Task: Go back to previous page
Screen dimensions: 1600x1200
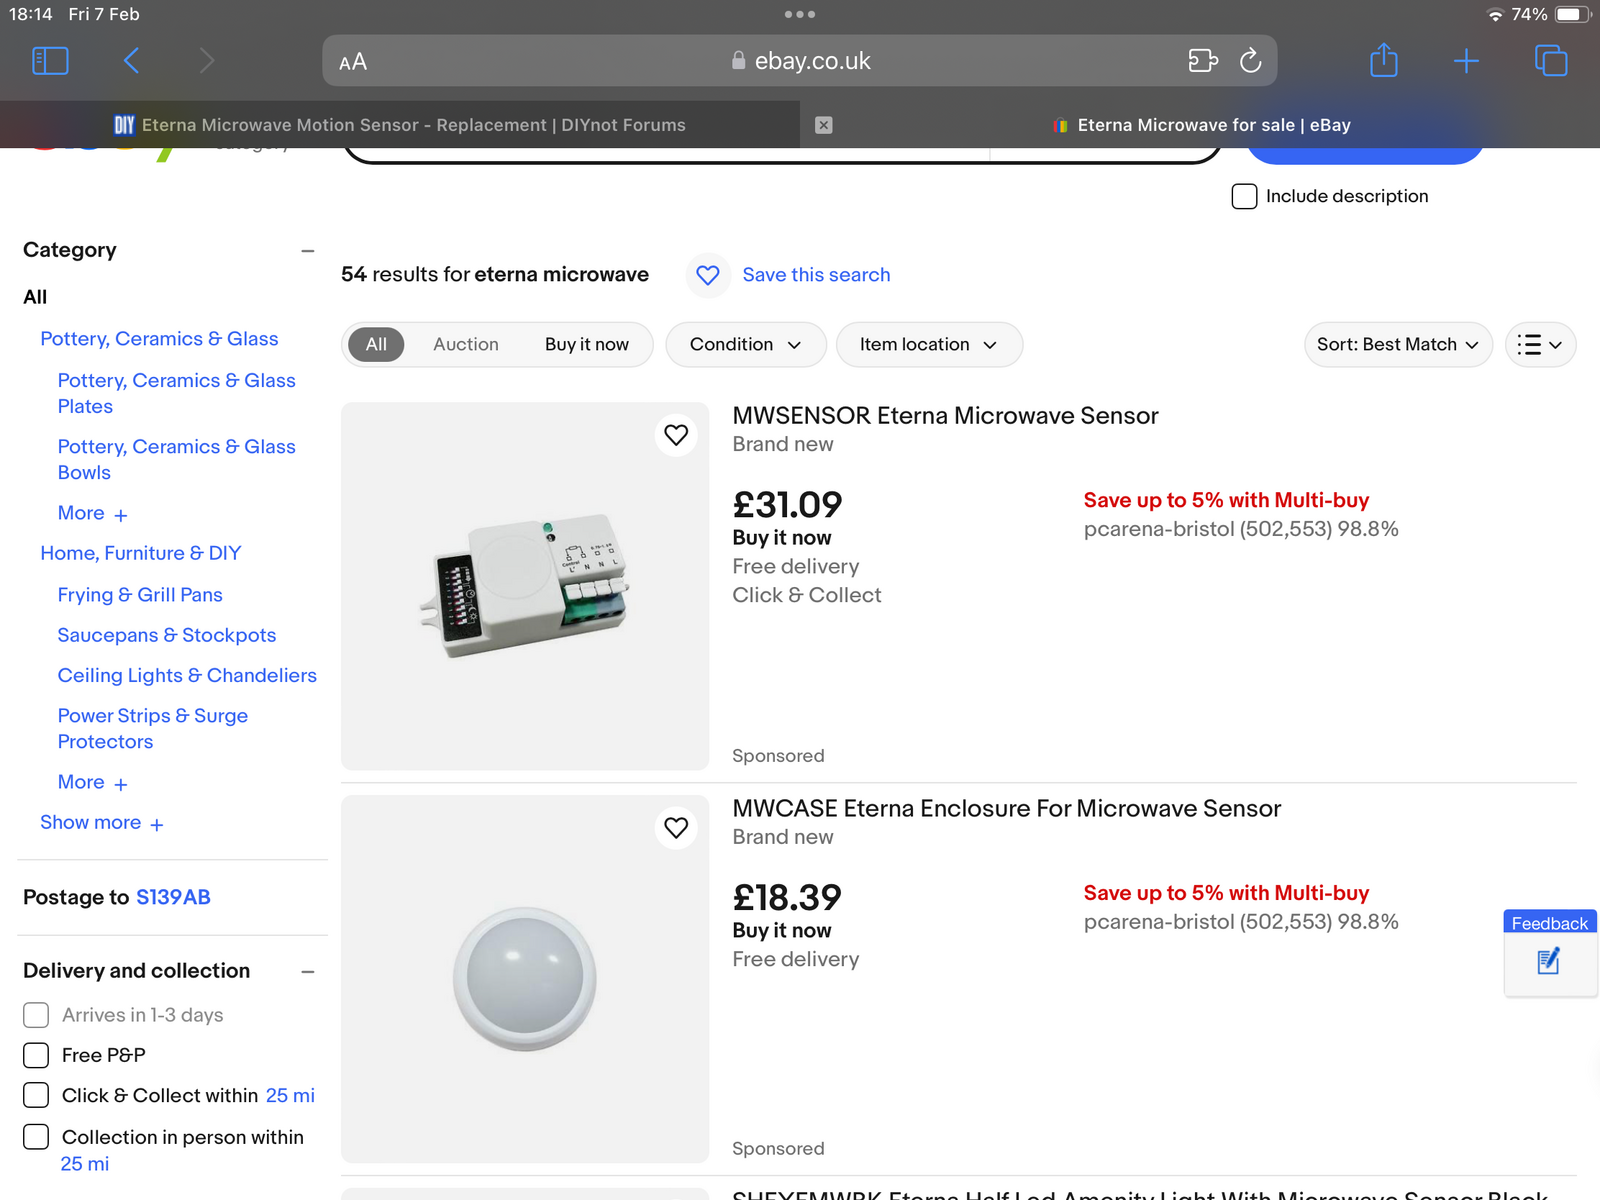Action: tap(132, 61)
